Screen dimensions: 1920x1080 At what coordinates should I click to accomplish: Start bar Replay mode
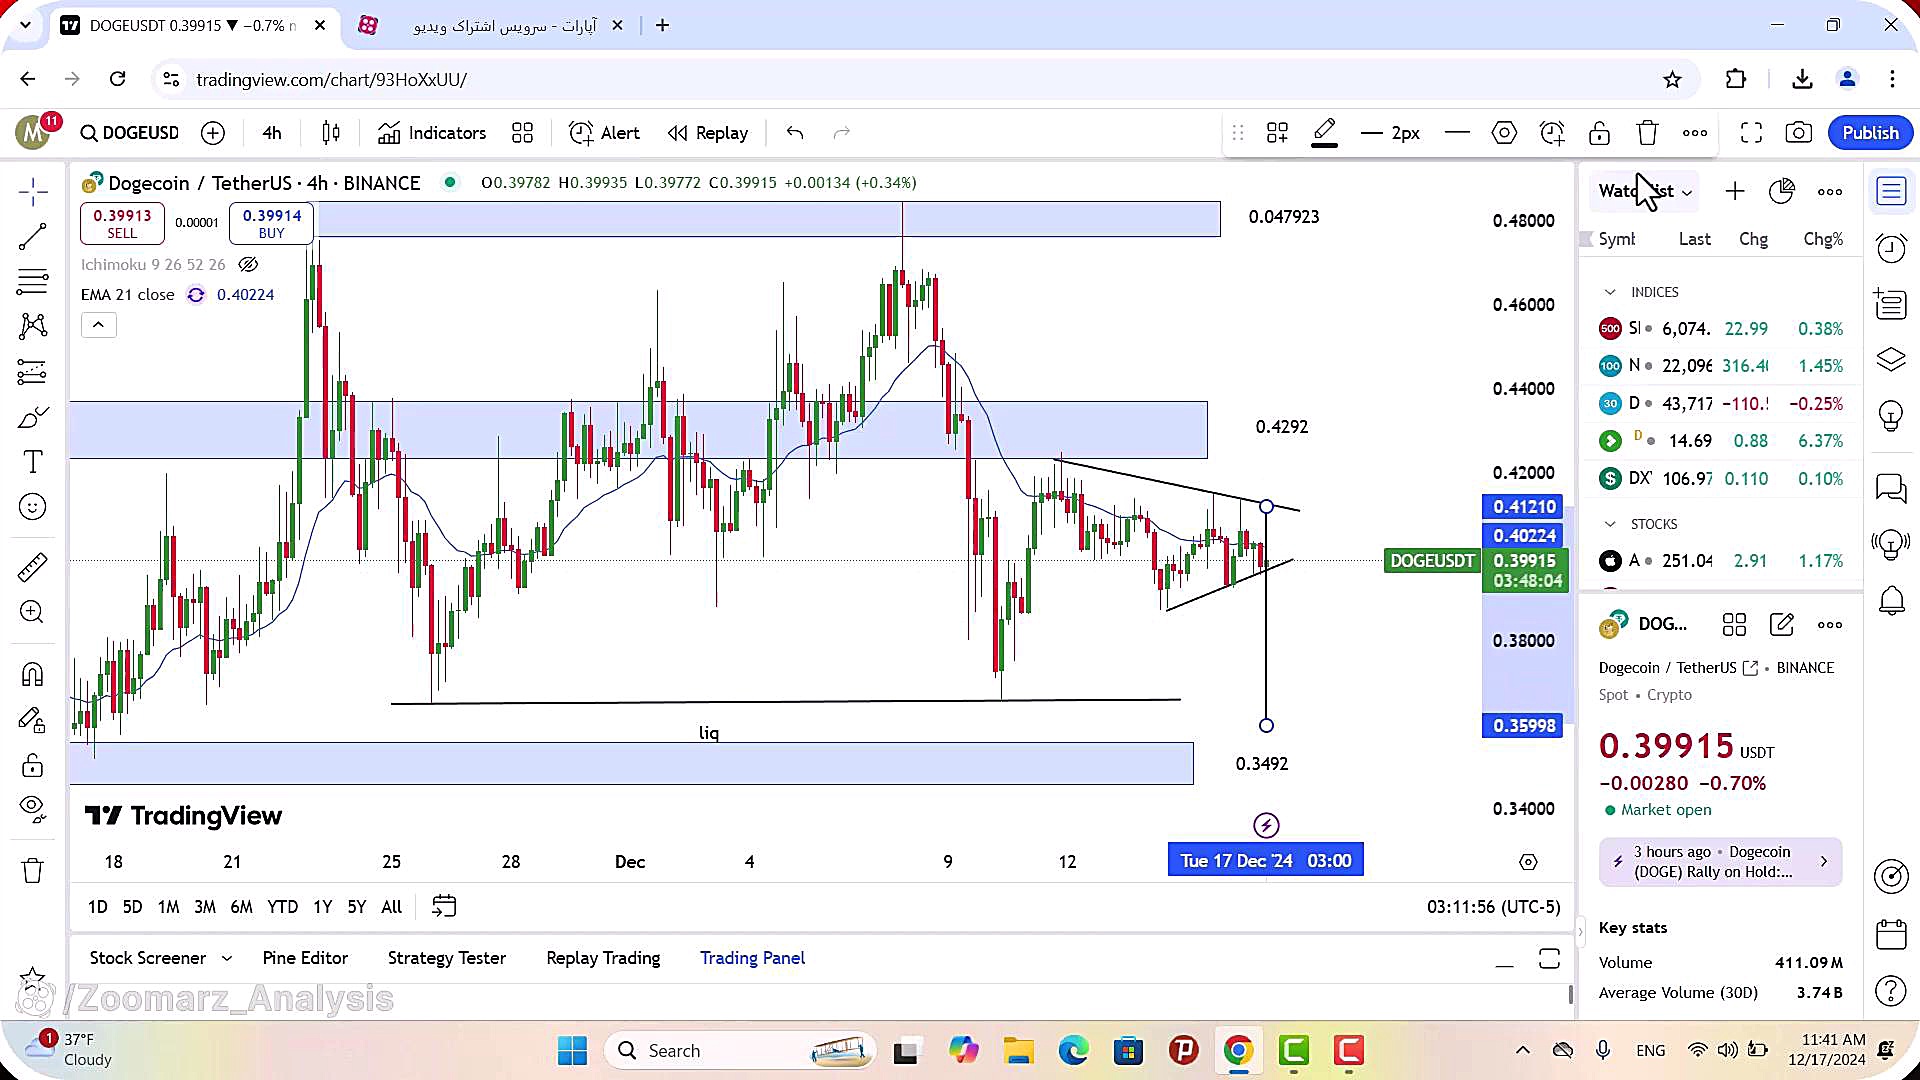[708, 133]
